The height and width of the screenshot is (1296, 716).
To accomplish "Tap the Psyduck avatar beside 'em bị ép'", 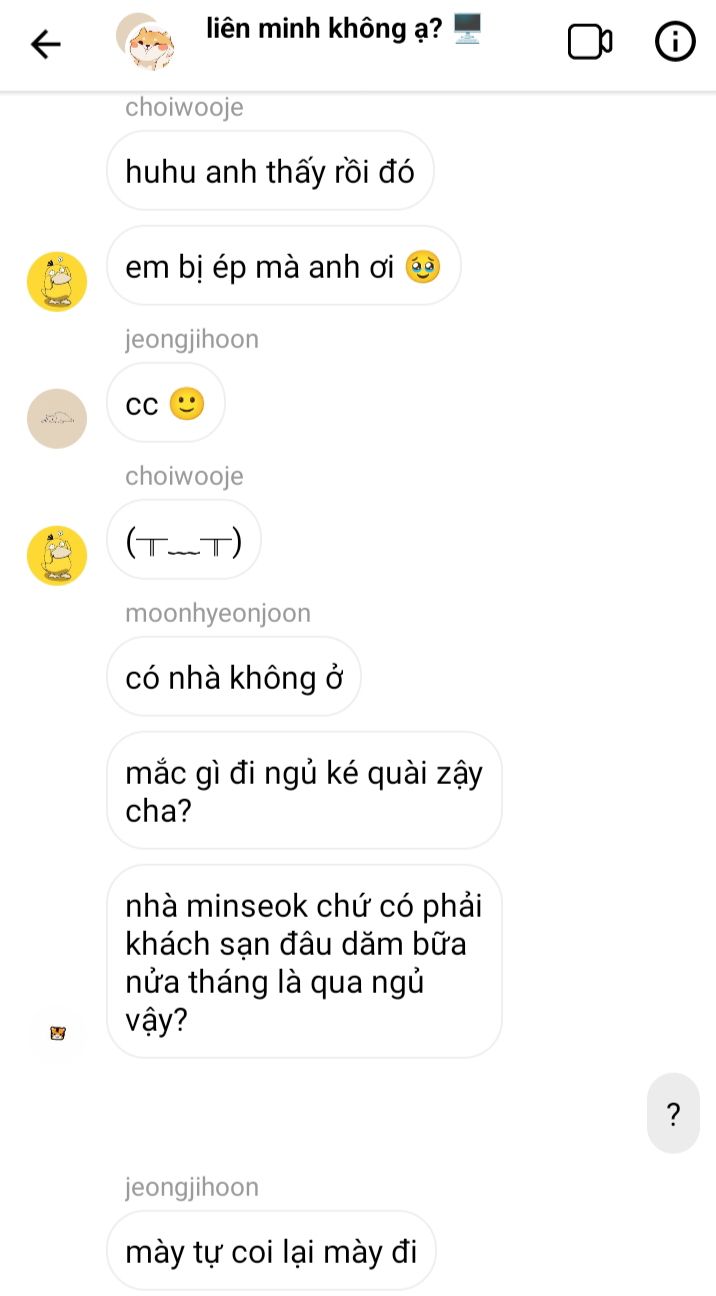I will (x=56, y=282).
